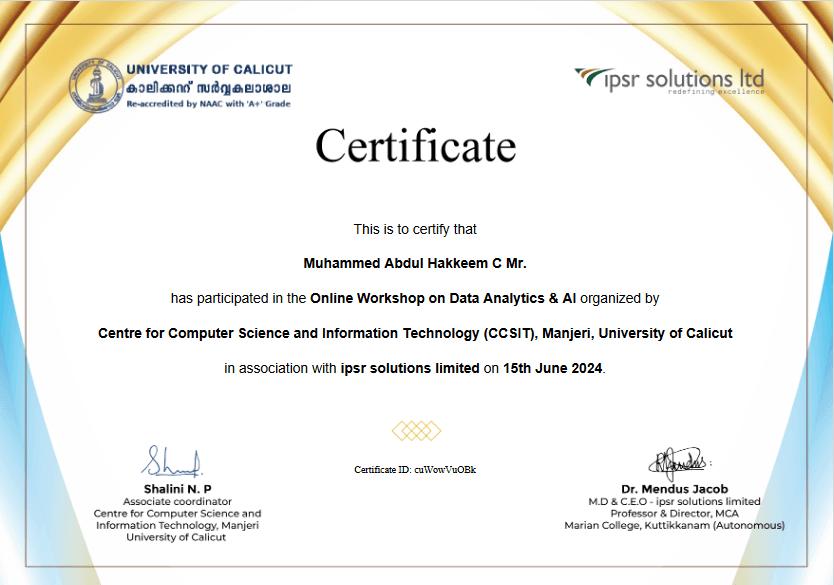Click Dr. Mendus Jacob's handwritten signature

point(678,462)
